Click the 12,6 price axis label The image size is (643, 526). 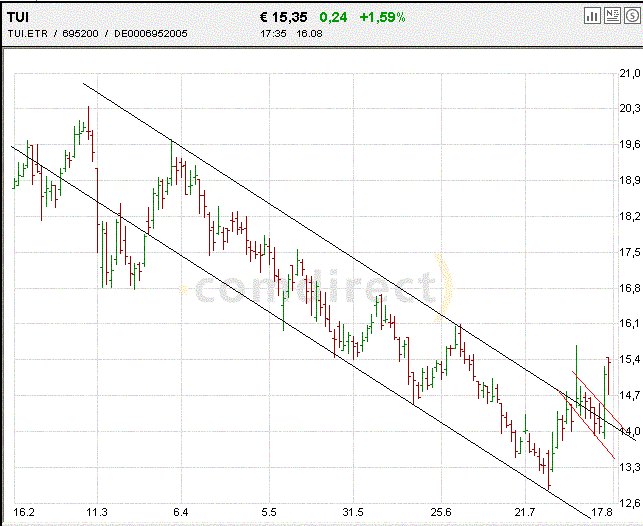click(629, 503)
